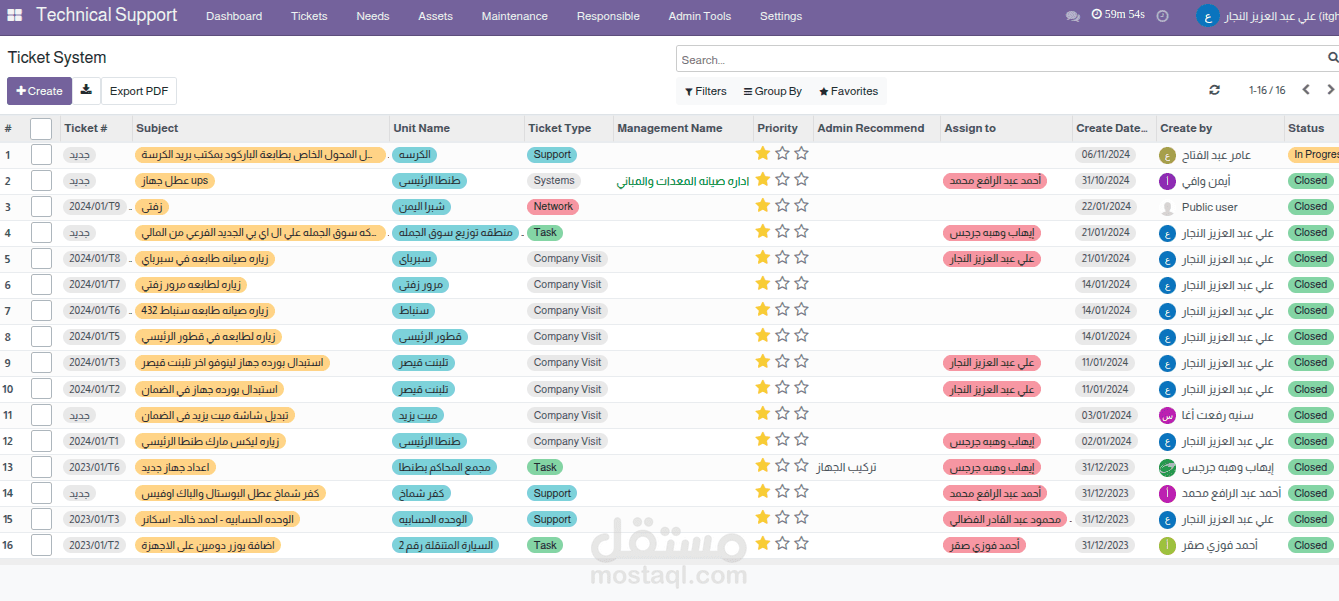Check the row 3 checkbox
This screenshot has width=1339, height=601.
41,206
